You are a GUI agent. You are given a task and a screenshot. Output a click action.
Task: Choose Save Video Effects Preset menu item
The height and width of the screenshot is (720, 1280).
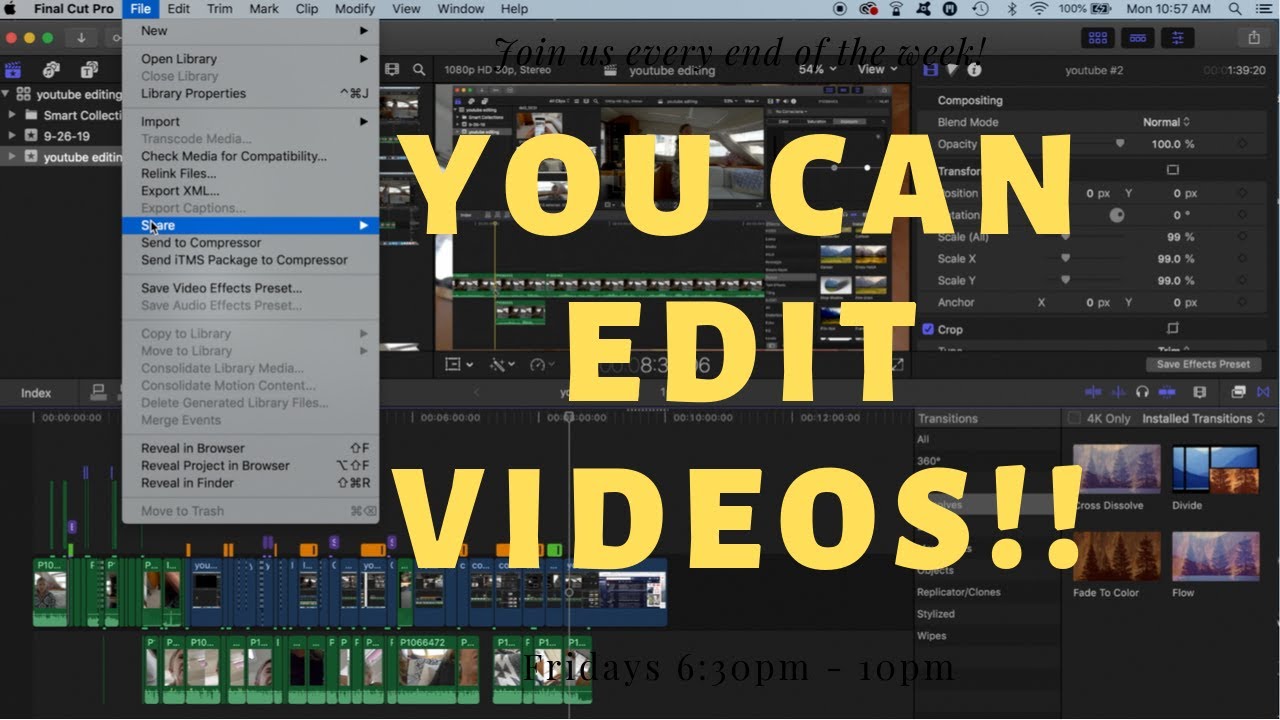pos(250,288)
